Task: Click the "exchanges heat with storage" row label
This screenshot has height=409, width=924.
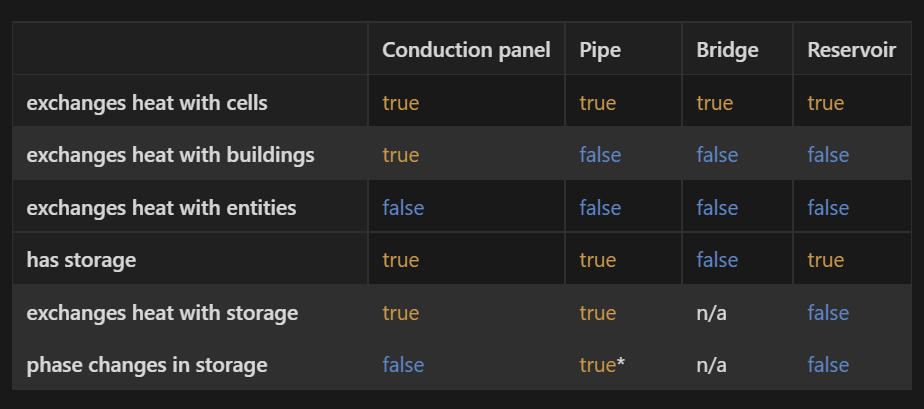Action: point(162,313)
